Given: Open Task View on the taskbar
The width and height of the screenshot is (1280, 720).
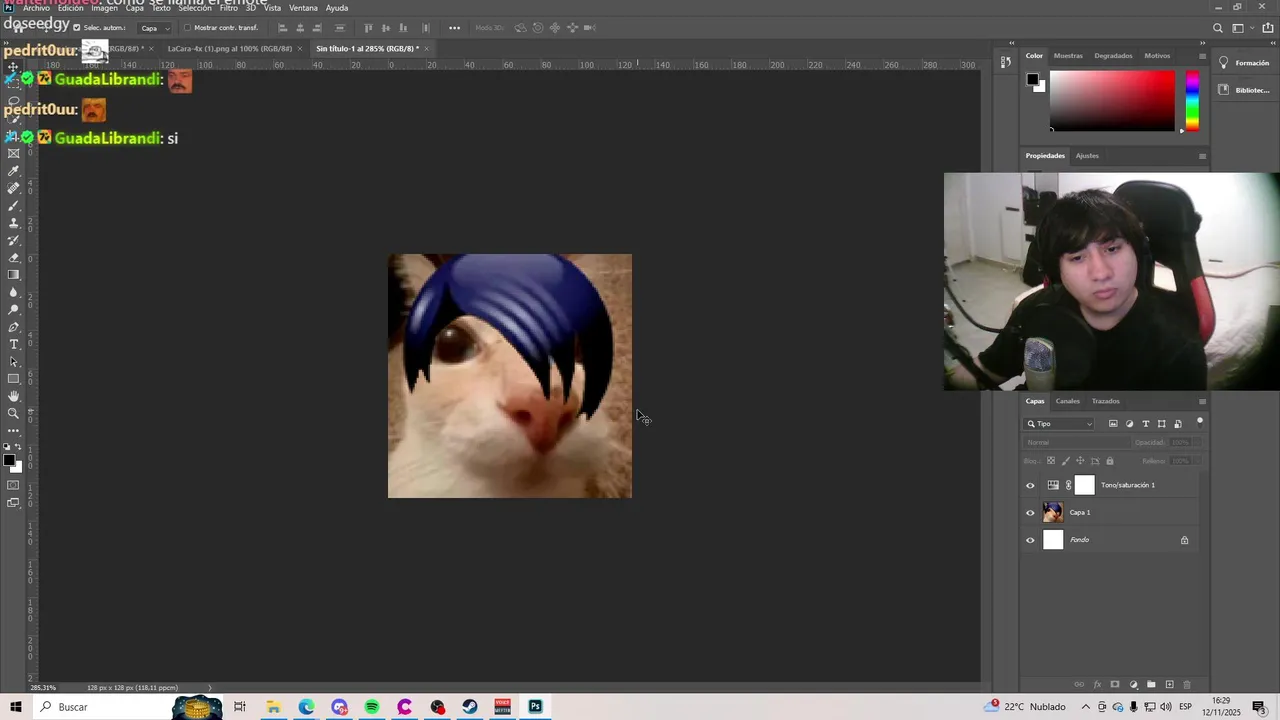Looking at the screenshot, I should (x=240, y=707).
